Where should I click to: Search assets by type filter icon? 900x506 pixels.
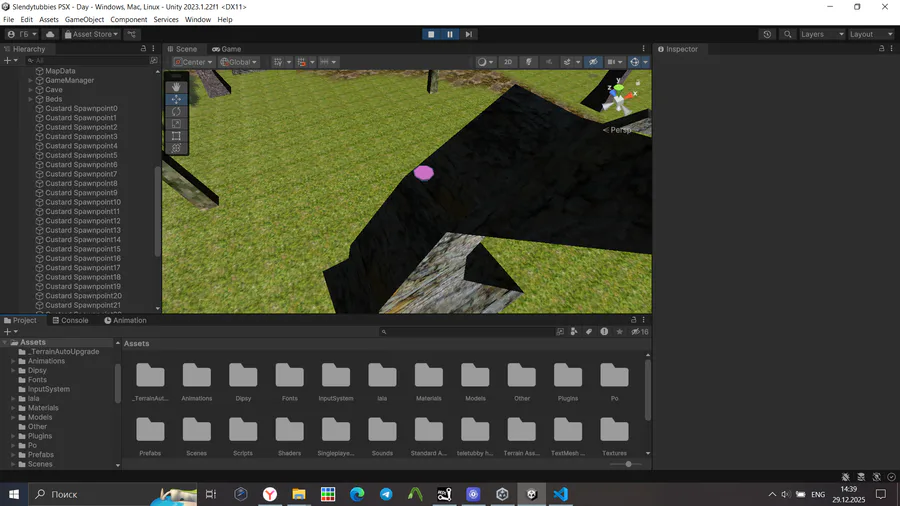[x=573, y=332]
